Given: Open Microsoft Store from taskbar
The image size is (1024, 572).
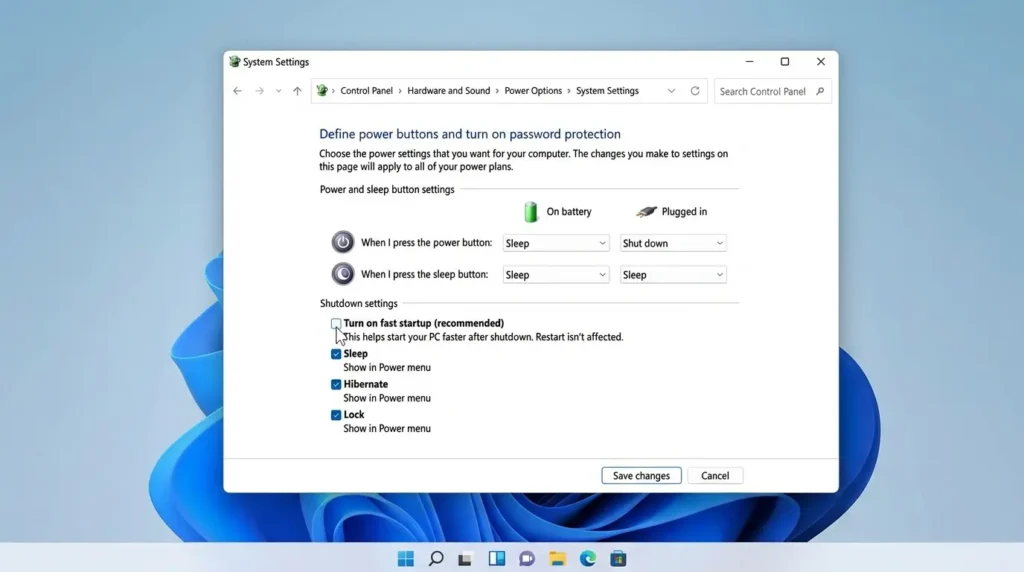Looking at the screenshot, I should [618, 559].
